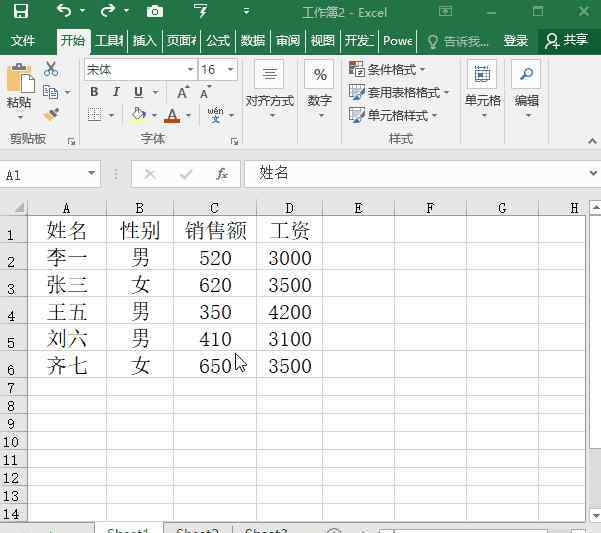Switch to the 视图 View tab
Image resolution: width=601 pixels, height=533 pixels.
pyautogui.click(x=323, y=40)
